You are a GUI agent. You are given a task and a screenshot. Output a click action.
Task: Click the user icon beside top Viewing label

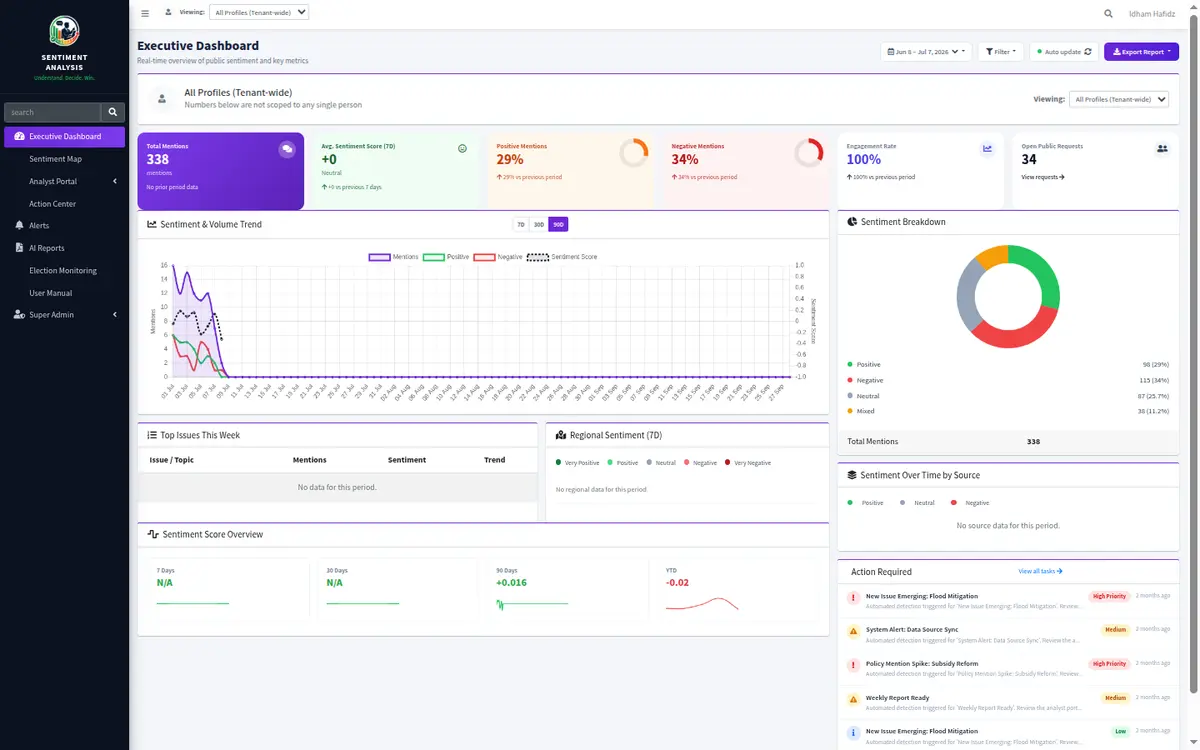(168, 13)
